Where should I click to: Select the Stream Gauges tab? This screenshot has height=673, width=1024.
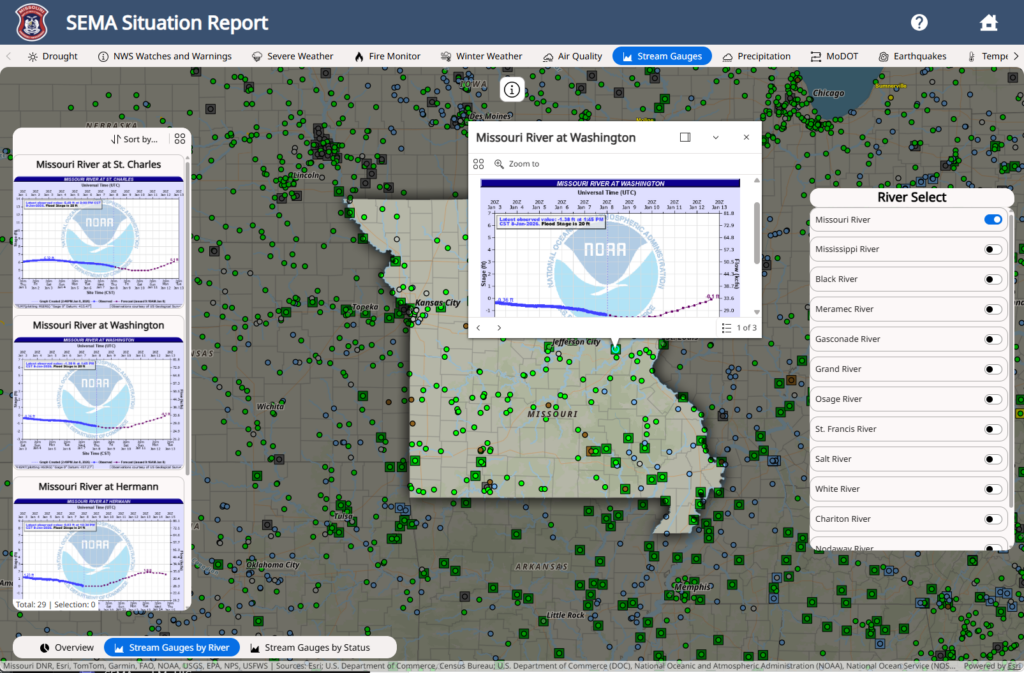[662, 56]
